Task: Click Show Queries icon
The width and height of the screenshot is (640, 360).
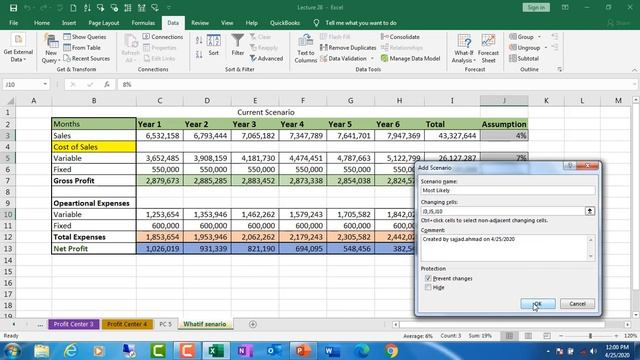Action: pyautogui.click(x=67, y=37)
